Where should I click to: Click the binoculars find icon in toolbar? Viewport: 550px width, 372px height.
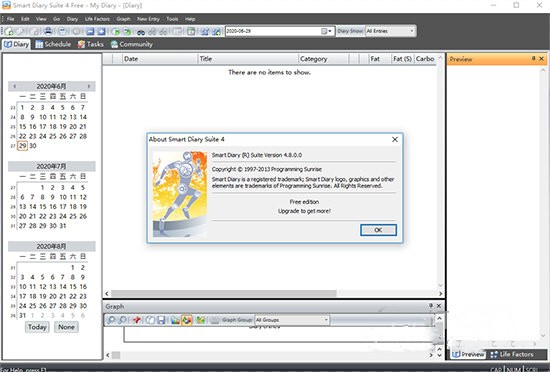tap(141, 32)
